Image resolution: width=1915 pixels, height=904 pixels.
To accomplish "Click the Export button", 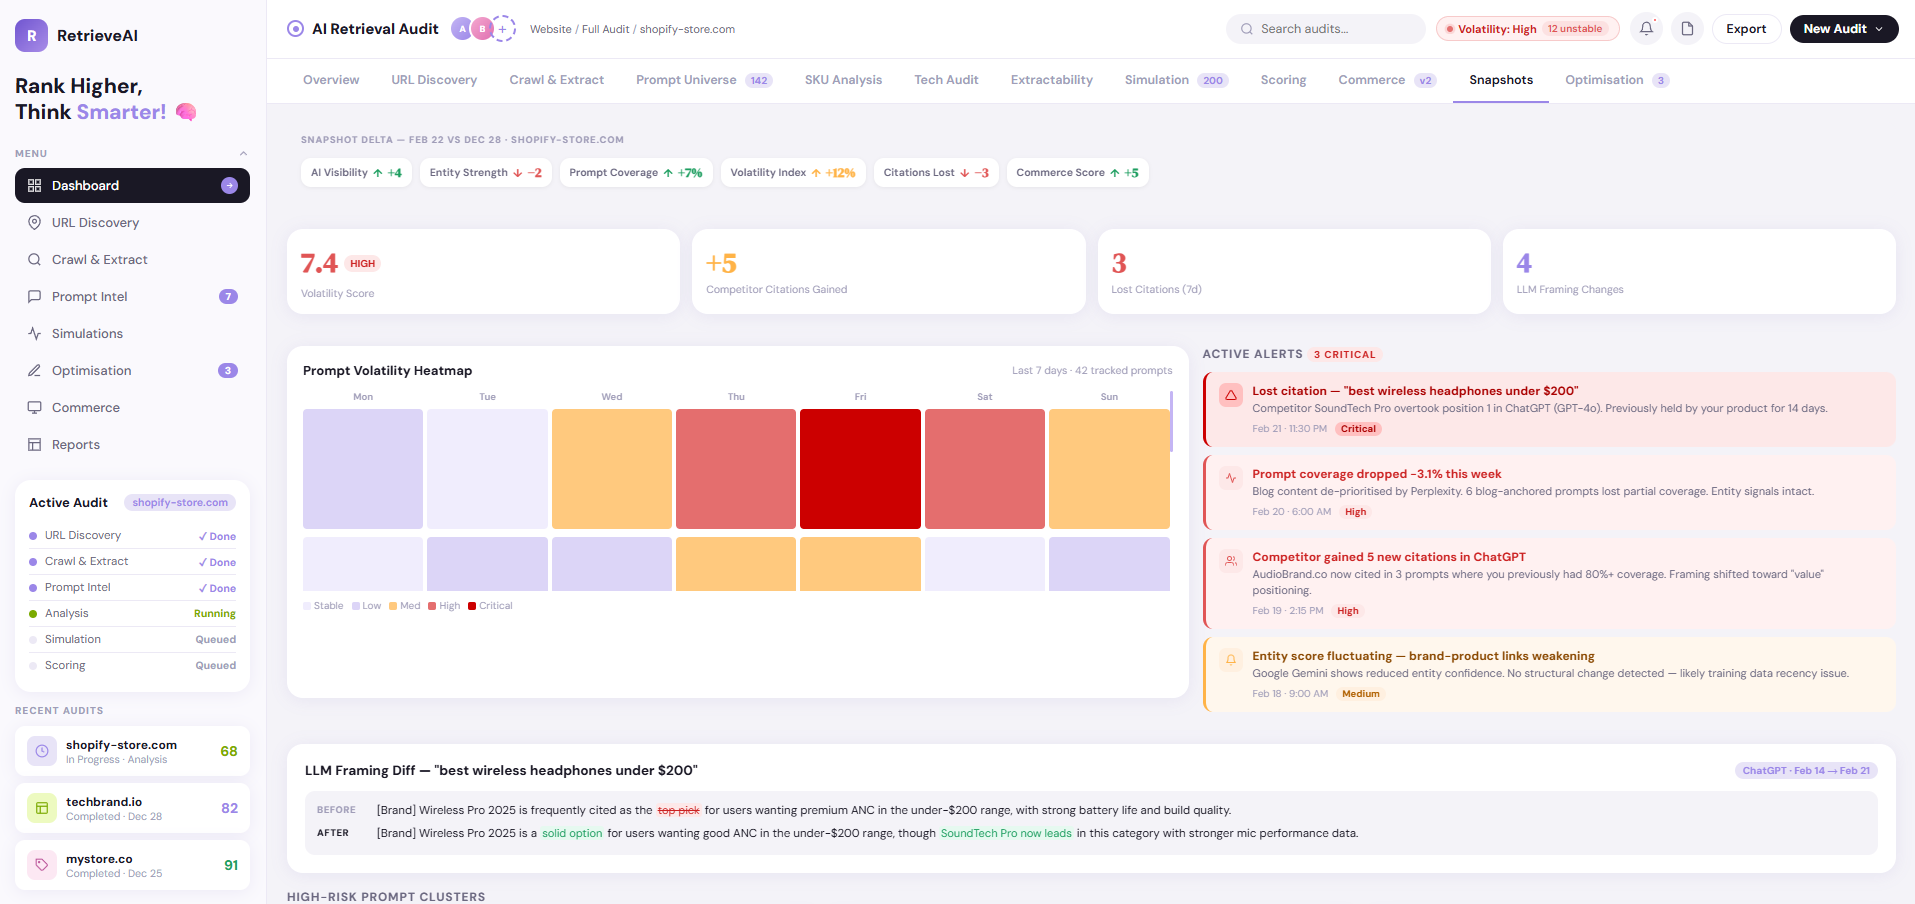I will [x=1745, y=28].
